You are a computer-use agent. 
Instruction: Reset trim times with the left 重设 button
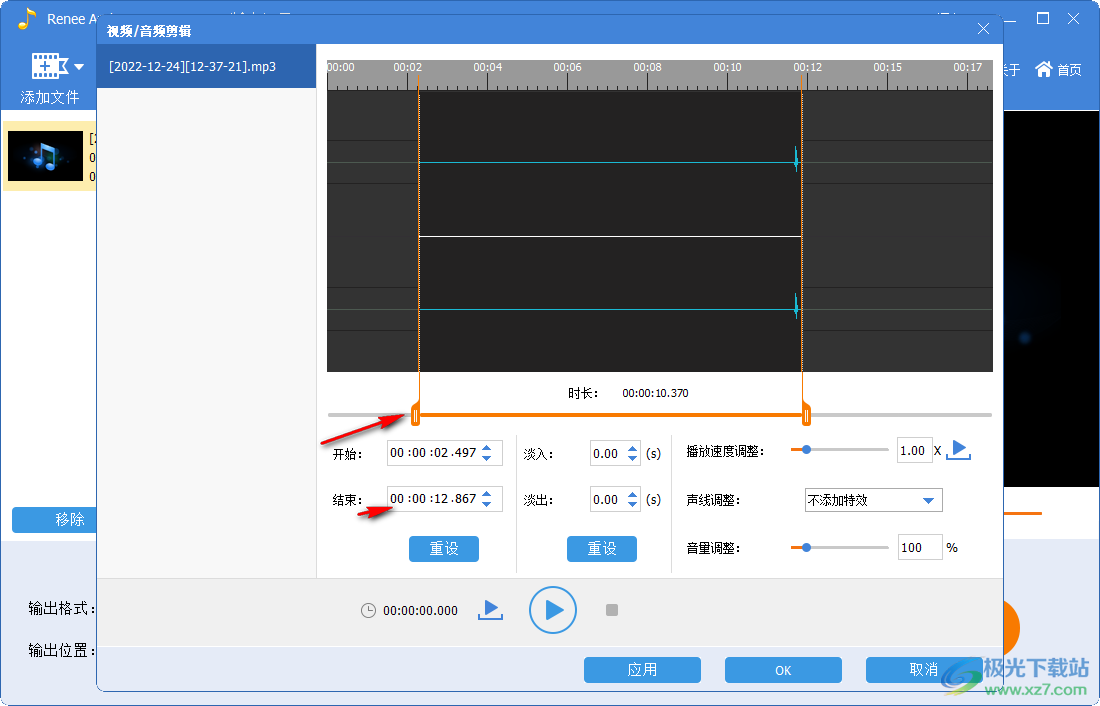point(443,549)
